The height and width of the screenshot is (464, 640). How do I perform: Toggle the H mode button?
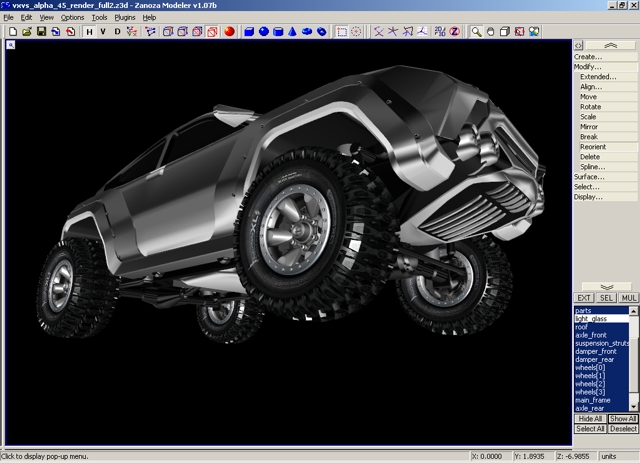pyautogui.click(x=89, y=32)
